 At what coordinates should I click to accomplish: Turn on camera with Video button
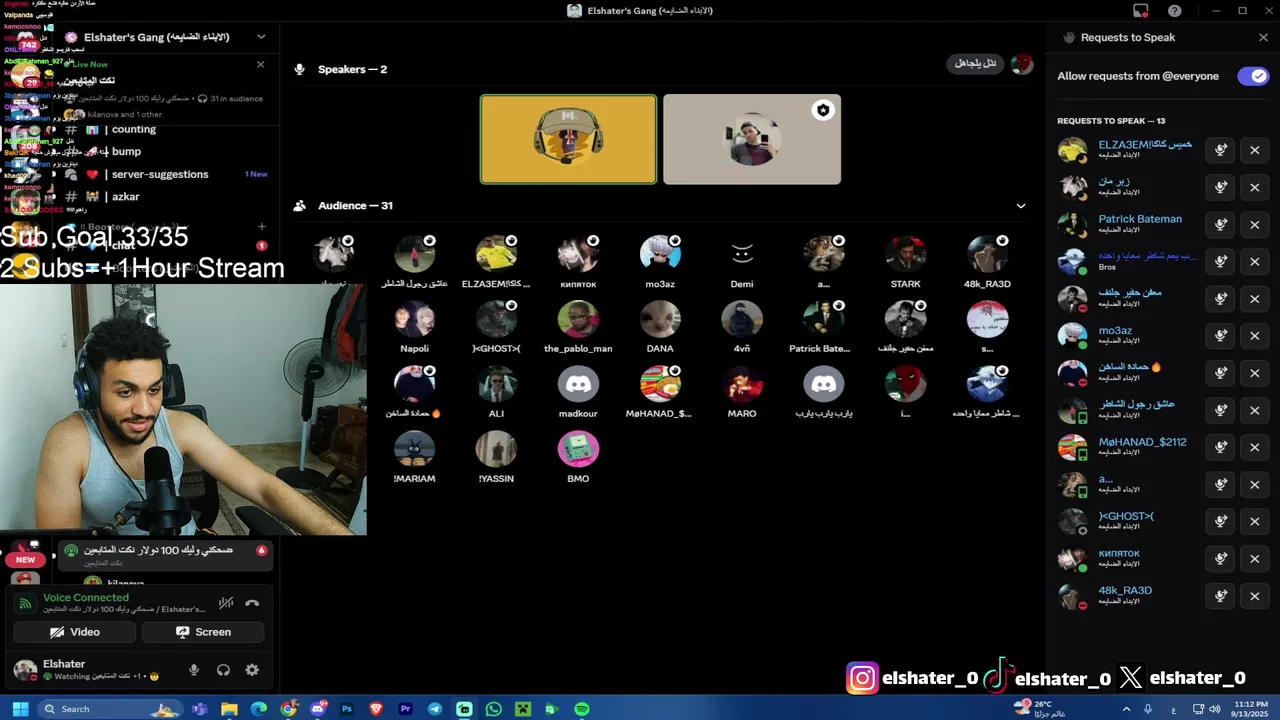point(75,632)
